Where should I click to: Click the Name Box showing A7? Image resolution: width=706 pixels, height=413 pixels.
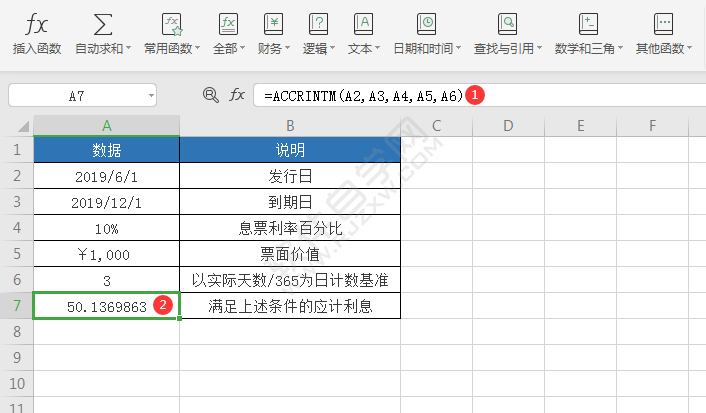(x=76, y=96)
